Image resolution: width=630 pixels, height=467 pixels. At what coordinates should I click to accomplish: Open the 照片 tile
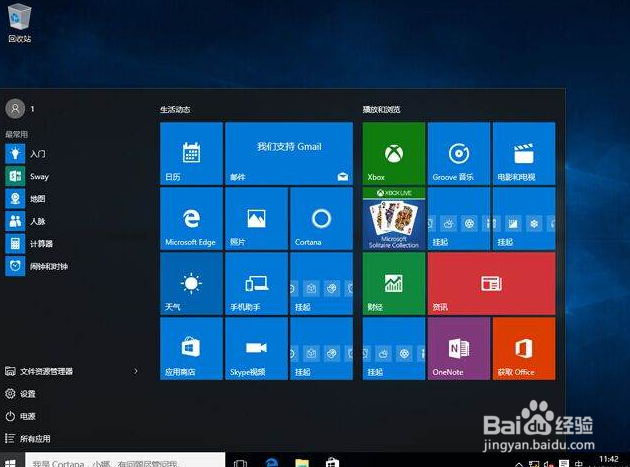click(x=256, y=219)
